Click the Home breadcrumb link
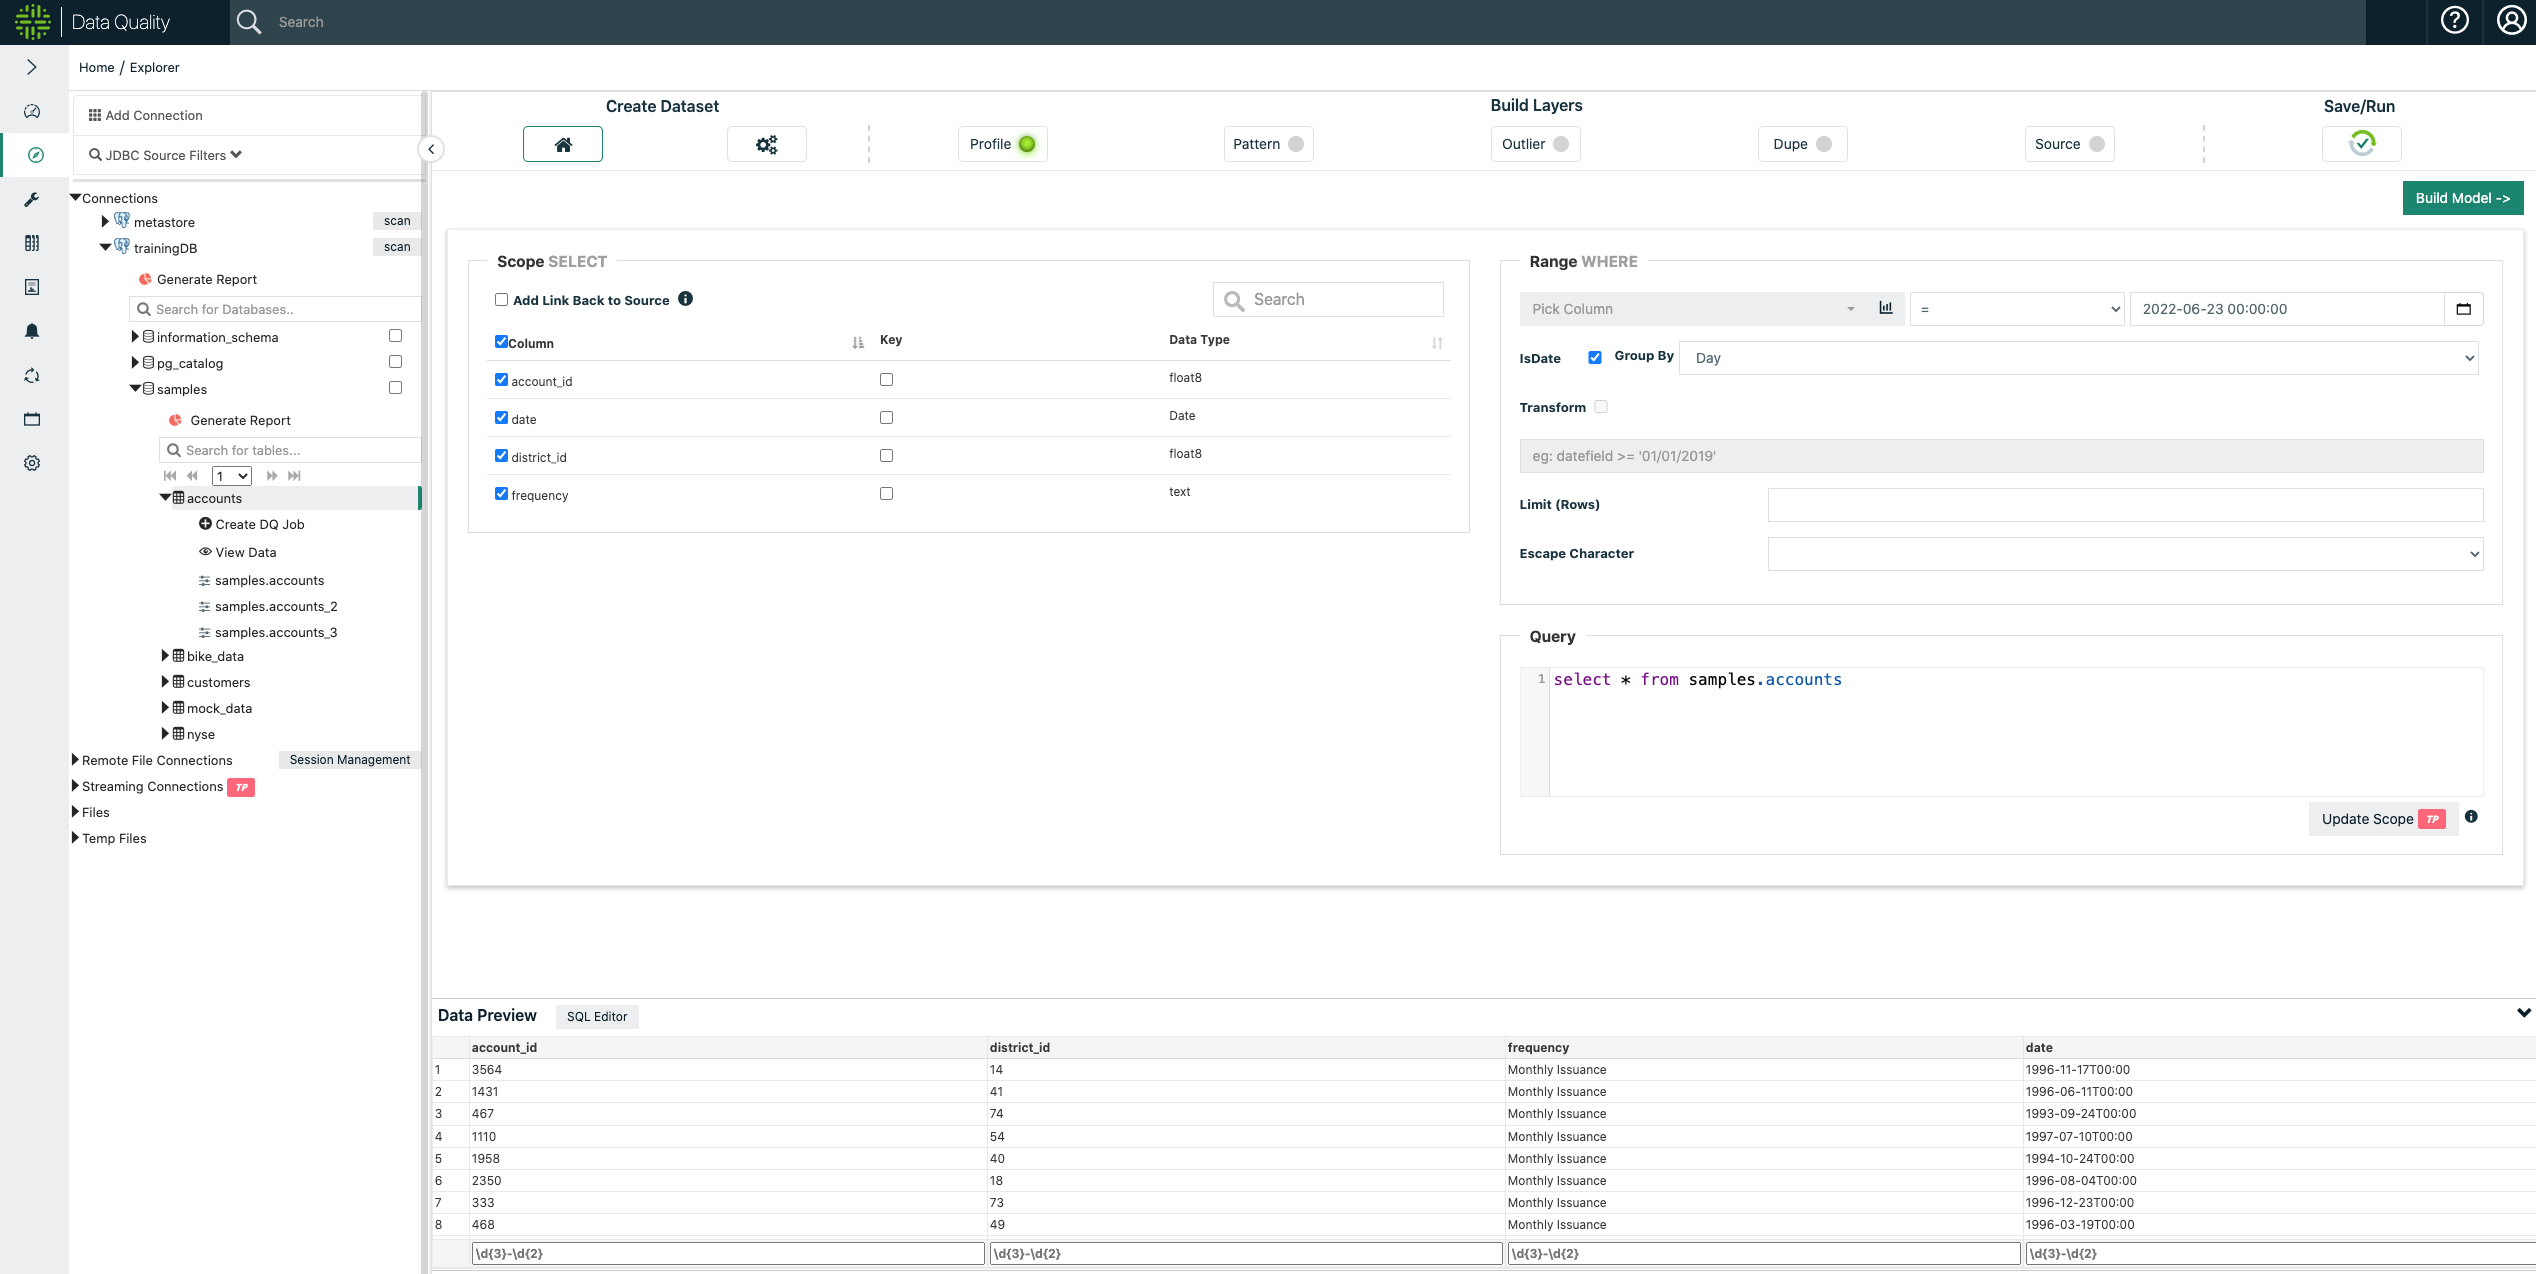Viewport: 2536px width, 1274px height. click(96, 67)
